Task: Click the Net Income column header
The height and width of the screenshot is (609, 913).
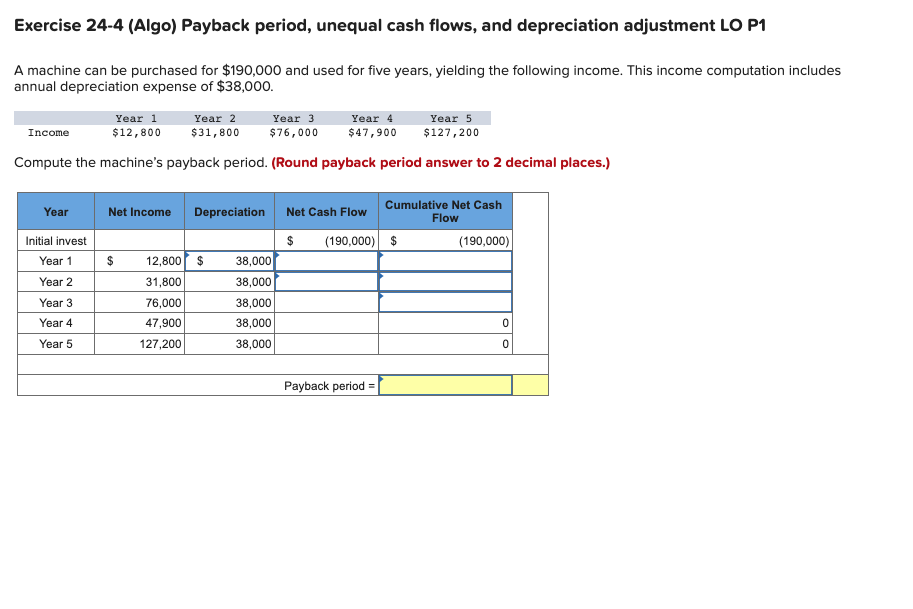Action: pyautogui.click(x=140, y=210)
